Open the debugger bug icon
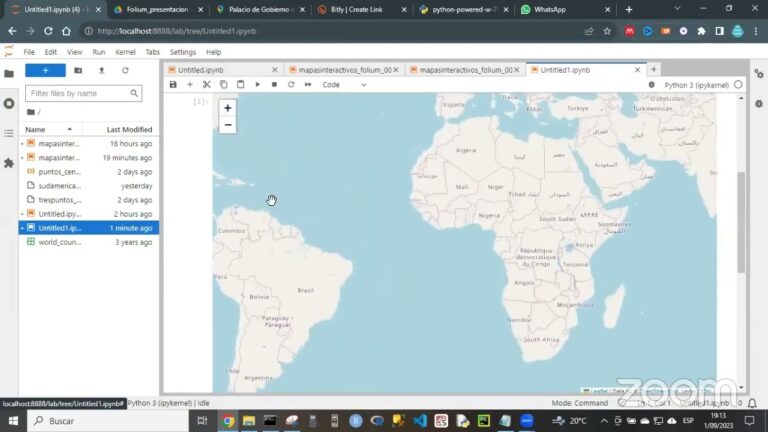The width and height of the screenshot is (768, 432). (x=651, y=85)
